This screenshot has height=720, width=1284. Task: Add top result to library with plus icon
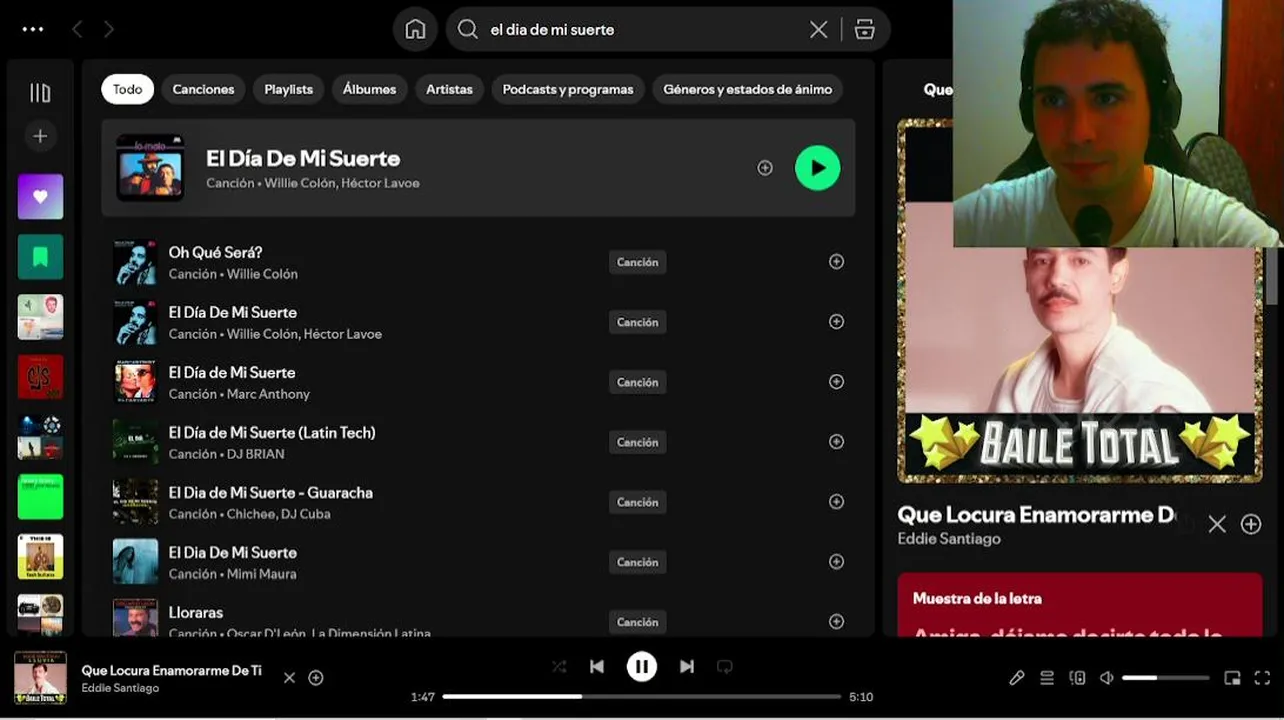pos(765,168)
